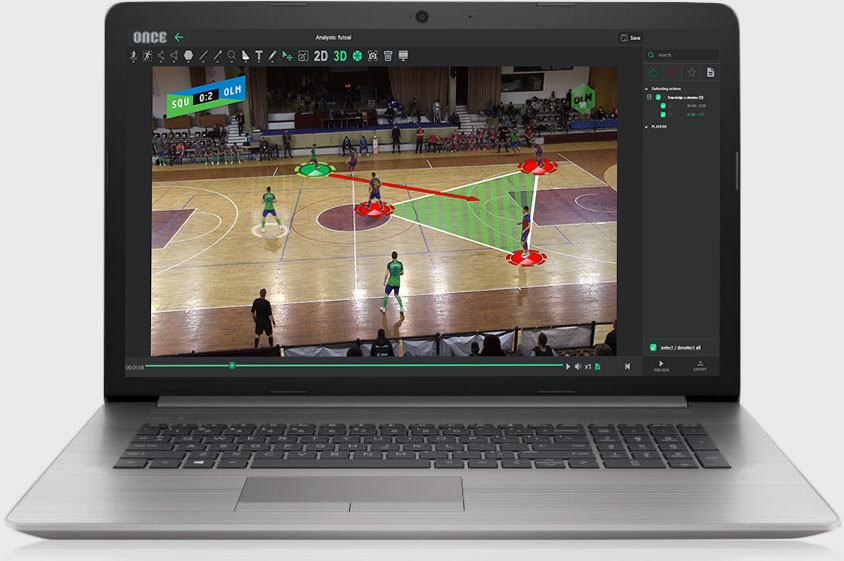Toggle the select / deselect all checkbox
844x561 pixels.
(653, 347)
